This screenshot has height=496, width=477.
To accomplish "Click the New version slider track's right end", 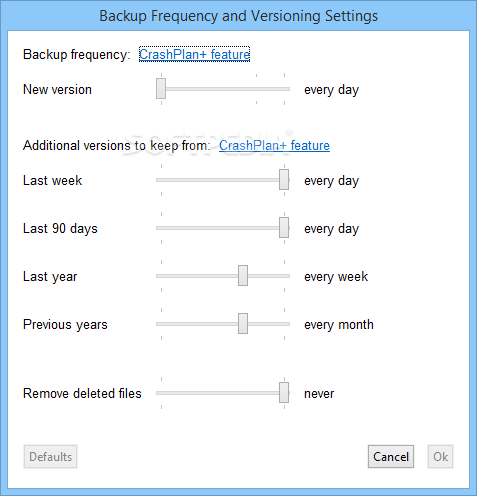I will point(287,89).
